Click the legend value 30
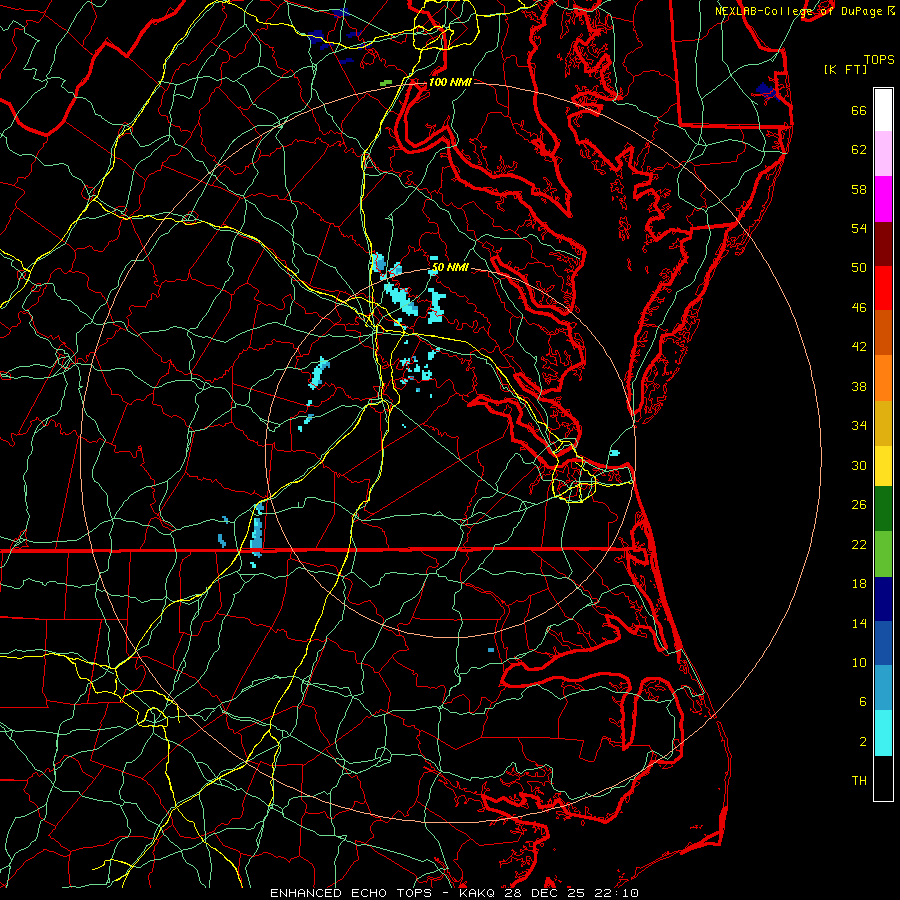The image size is (900, 900). click(859, 465)
